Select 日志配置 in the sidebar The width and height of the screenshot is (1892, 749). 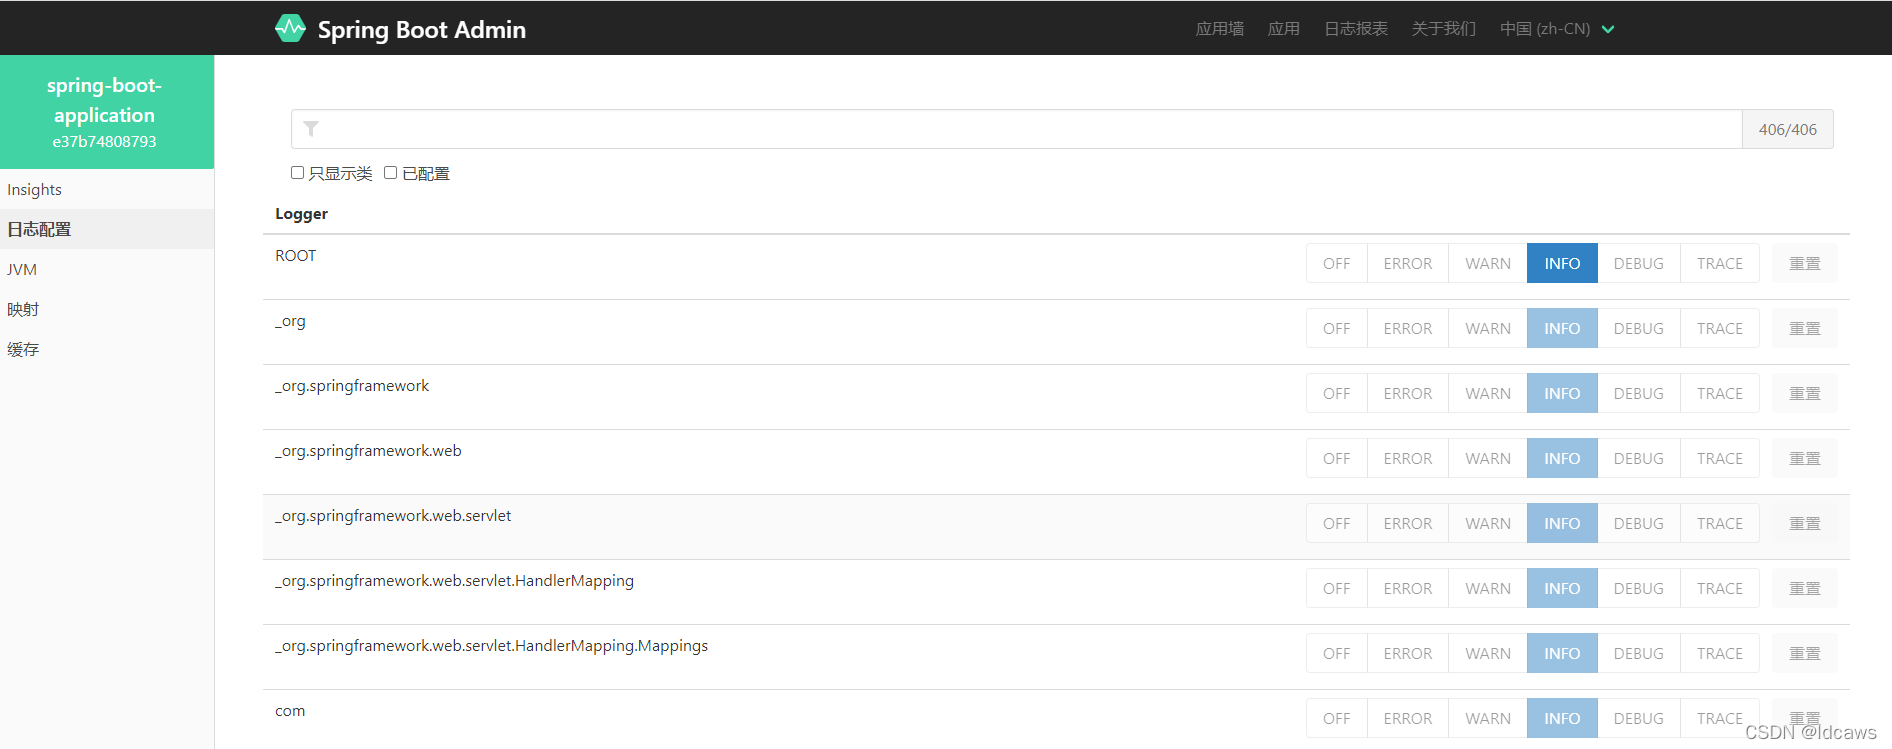107,229
